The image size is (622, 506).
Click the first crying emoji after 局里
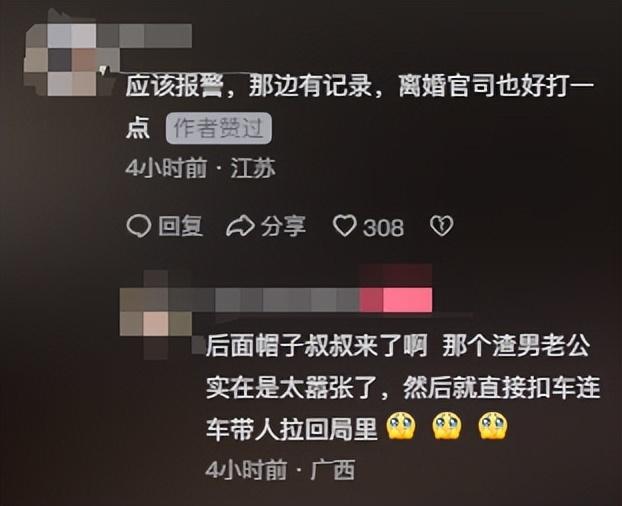(x=401, y=426)
